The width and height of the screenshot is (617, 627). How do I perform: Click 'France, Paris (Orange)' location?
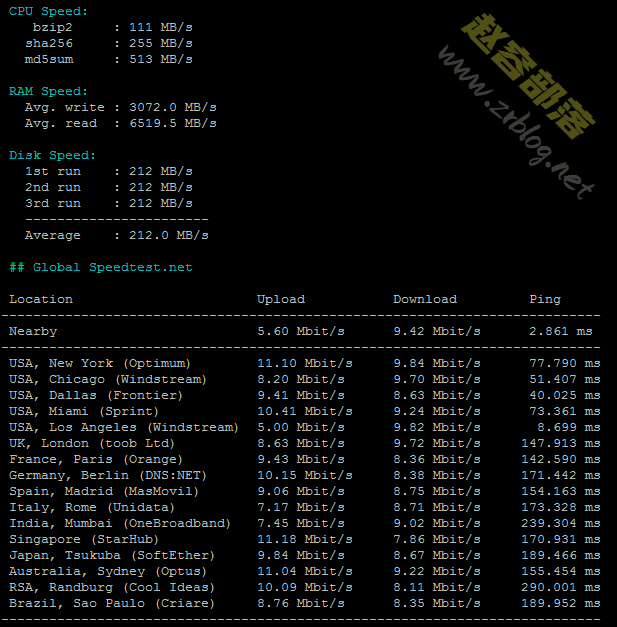point(96,459)
